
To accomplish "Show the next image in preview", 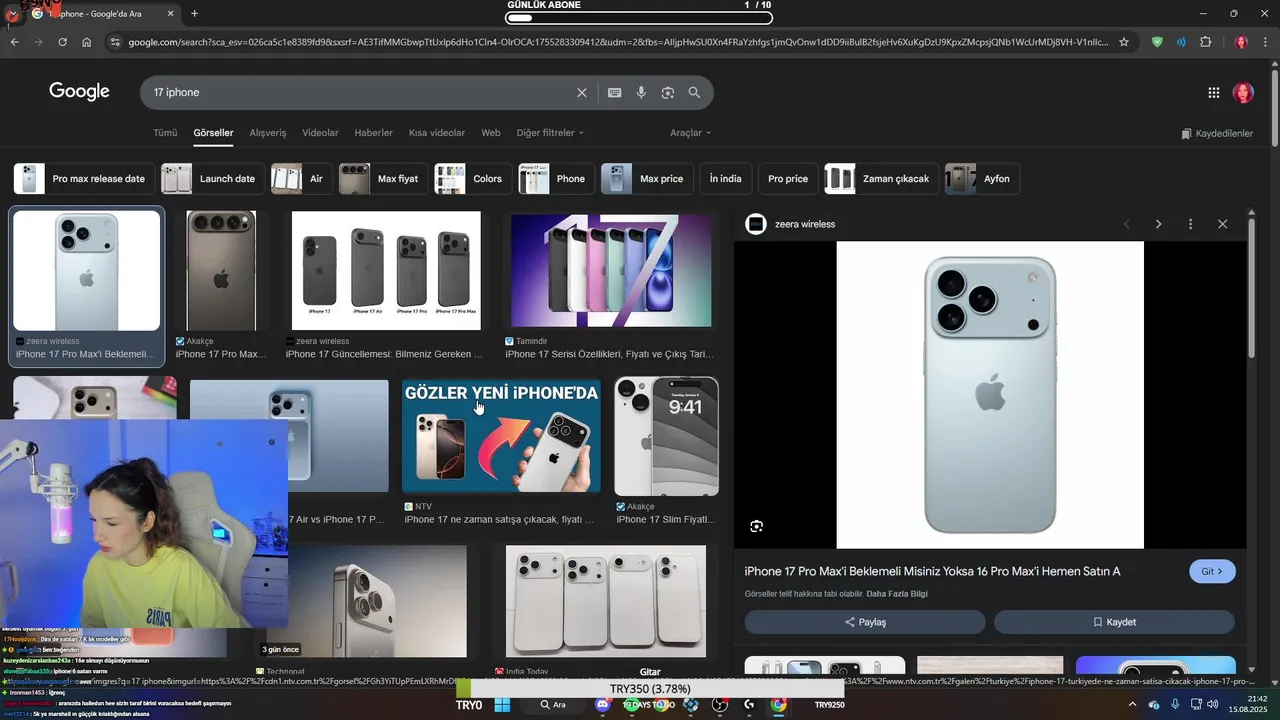I will pyautogui.click(x=1158, y=224).
